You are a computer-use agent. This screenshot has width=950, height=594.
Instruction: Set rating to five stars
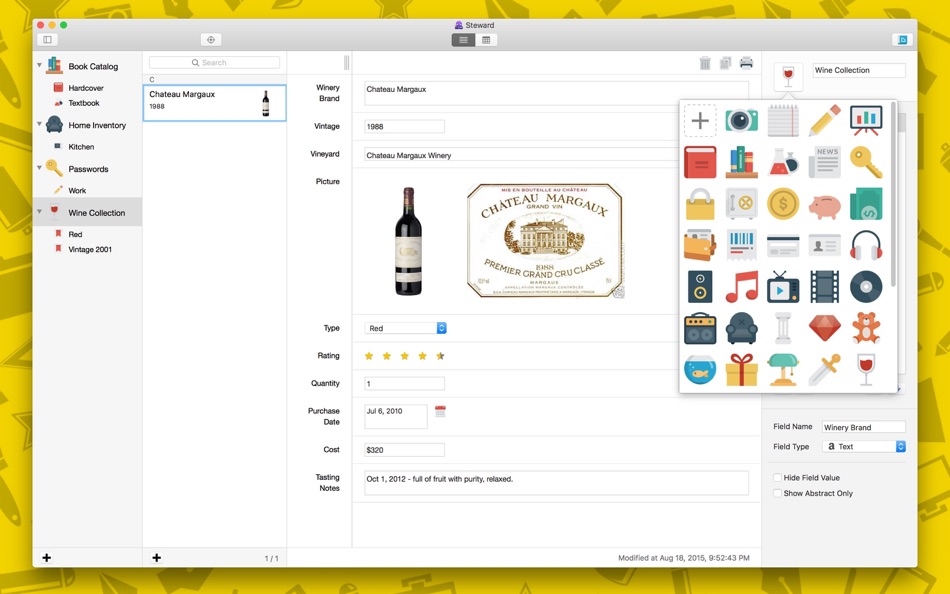pyautogui.click(x=440, y=356)
